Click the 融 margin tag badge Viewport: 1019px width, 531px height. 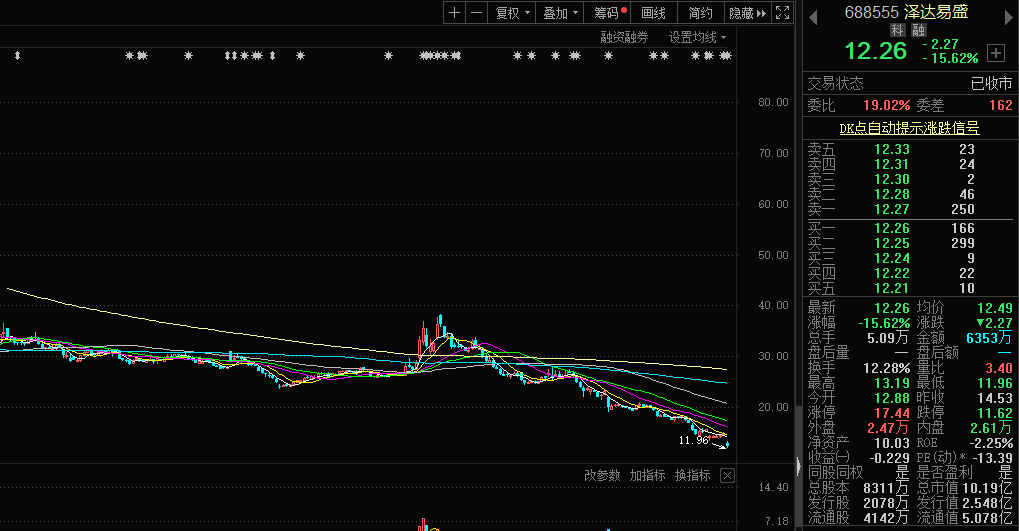click(x=918, y=30)
